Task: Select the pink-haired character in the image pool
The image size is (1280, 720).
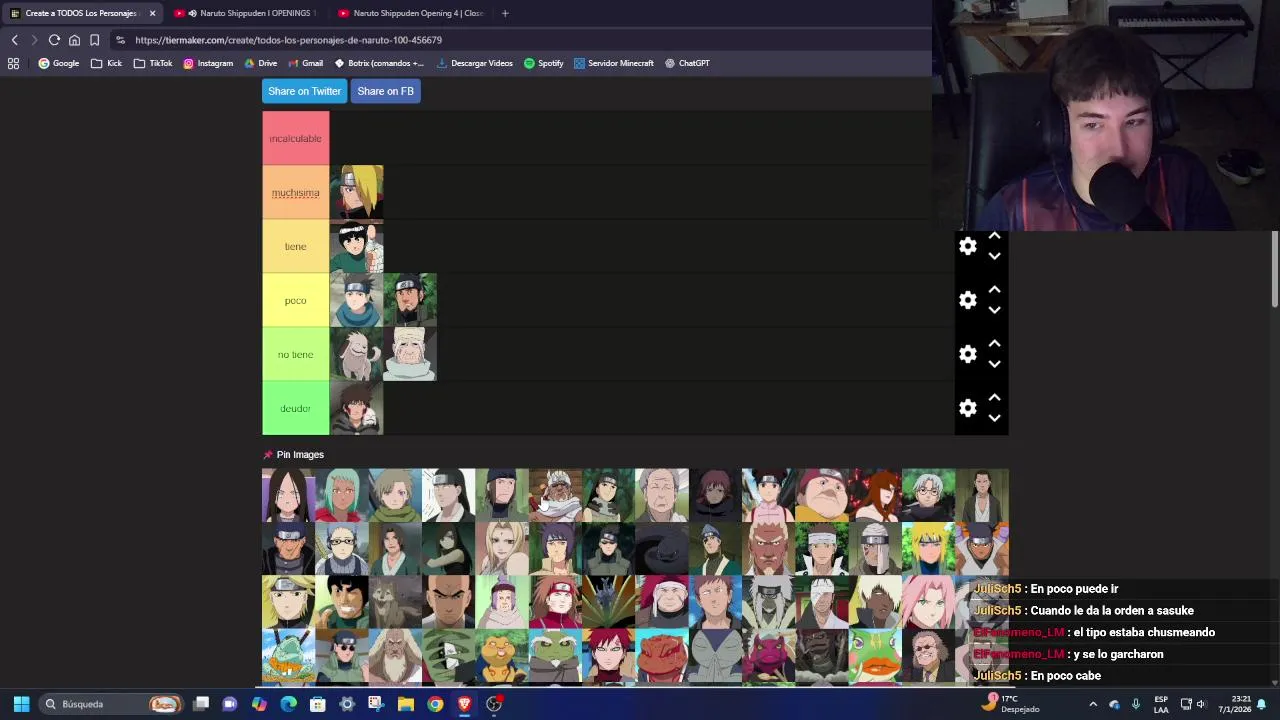Action: [x=928, y=603]
